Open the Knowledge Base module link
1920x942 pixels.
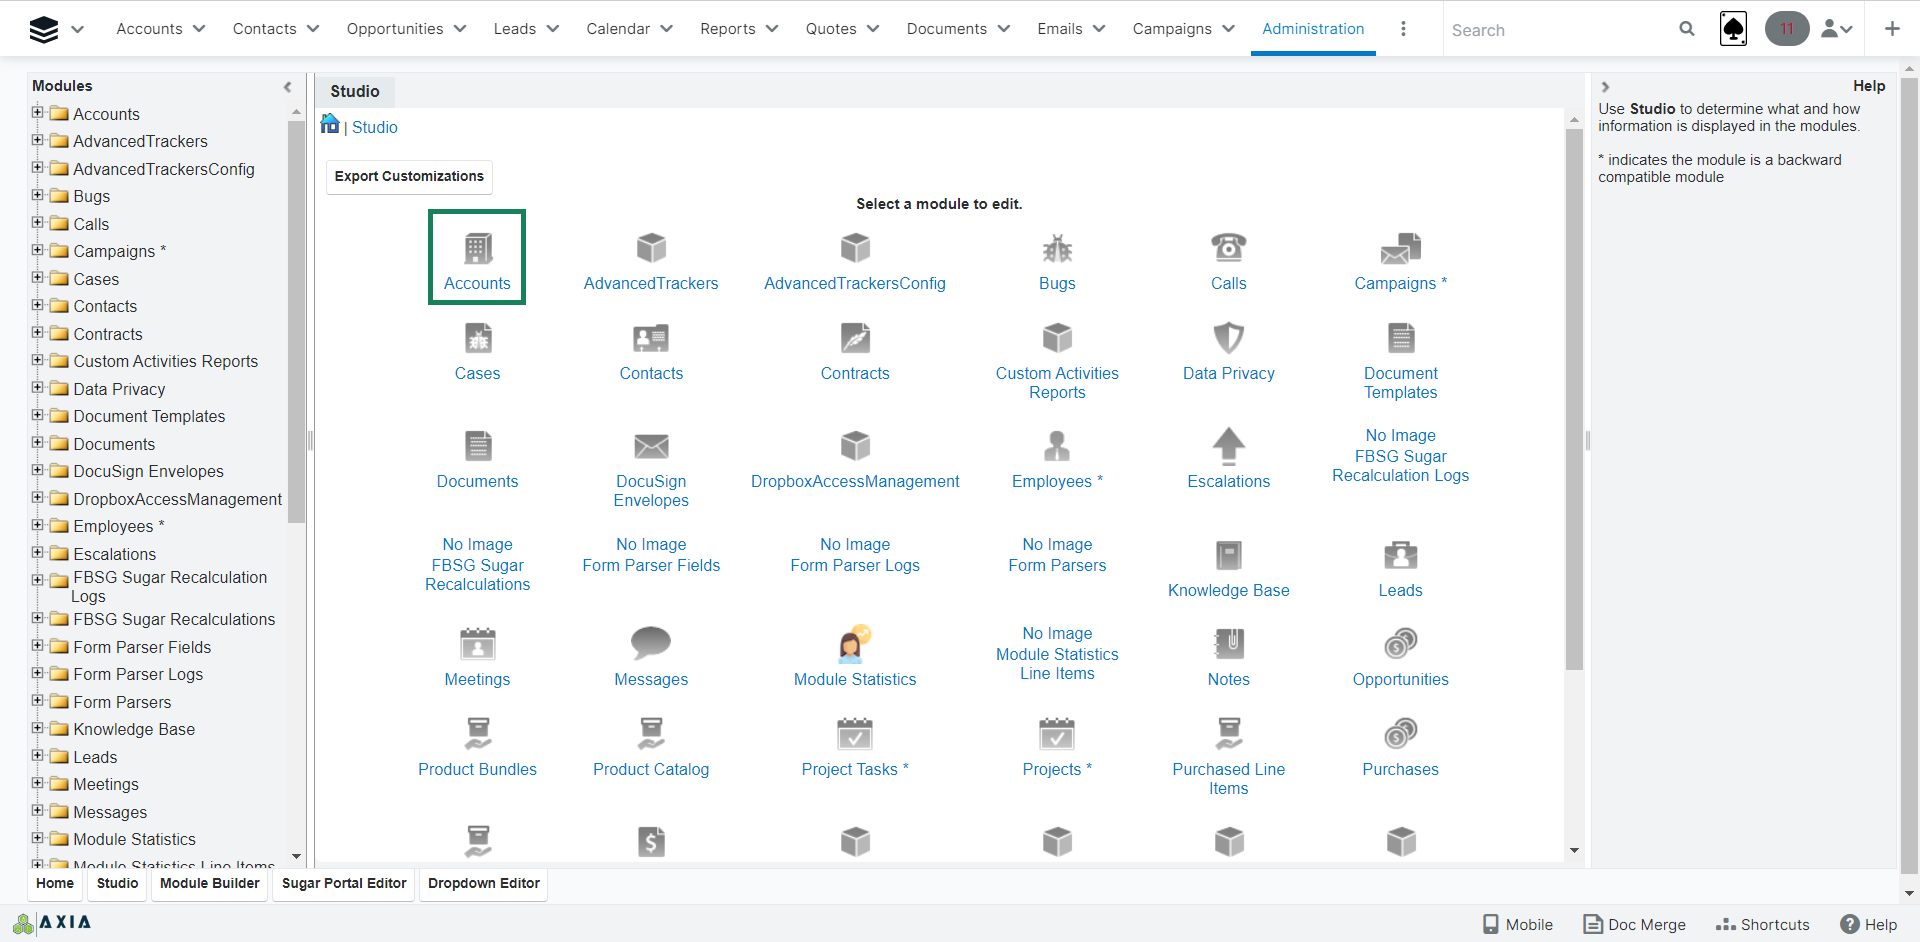coord(1228,590)
